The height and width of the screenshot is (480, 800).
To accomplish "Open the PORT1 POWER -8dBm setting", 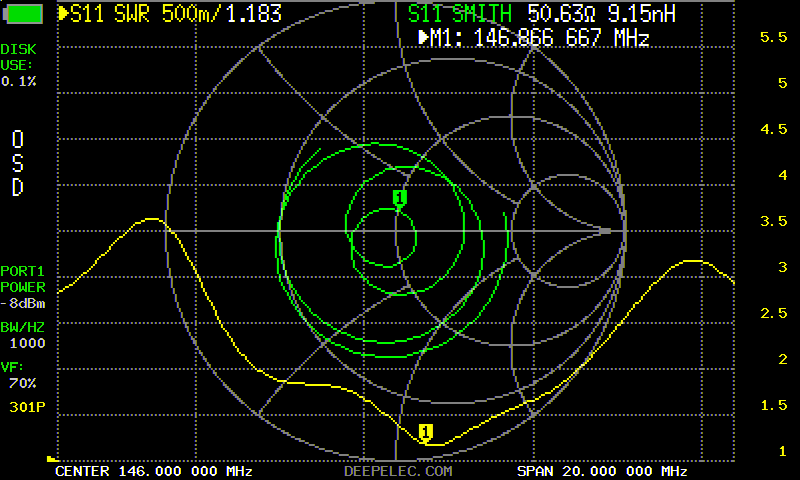I will pyautogui.click(x=23, y=287).
